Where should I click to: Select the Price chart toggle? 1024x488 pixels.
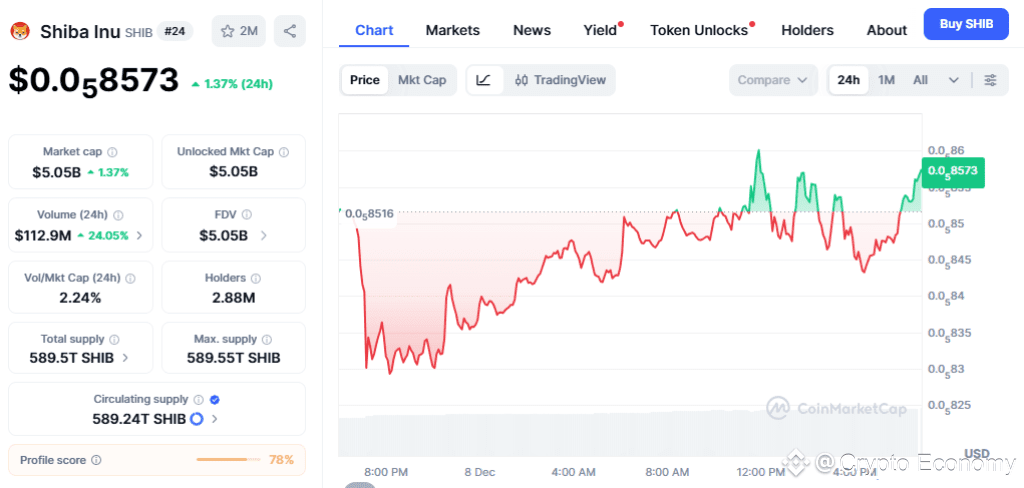click(365, 80)
